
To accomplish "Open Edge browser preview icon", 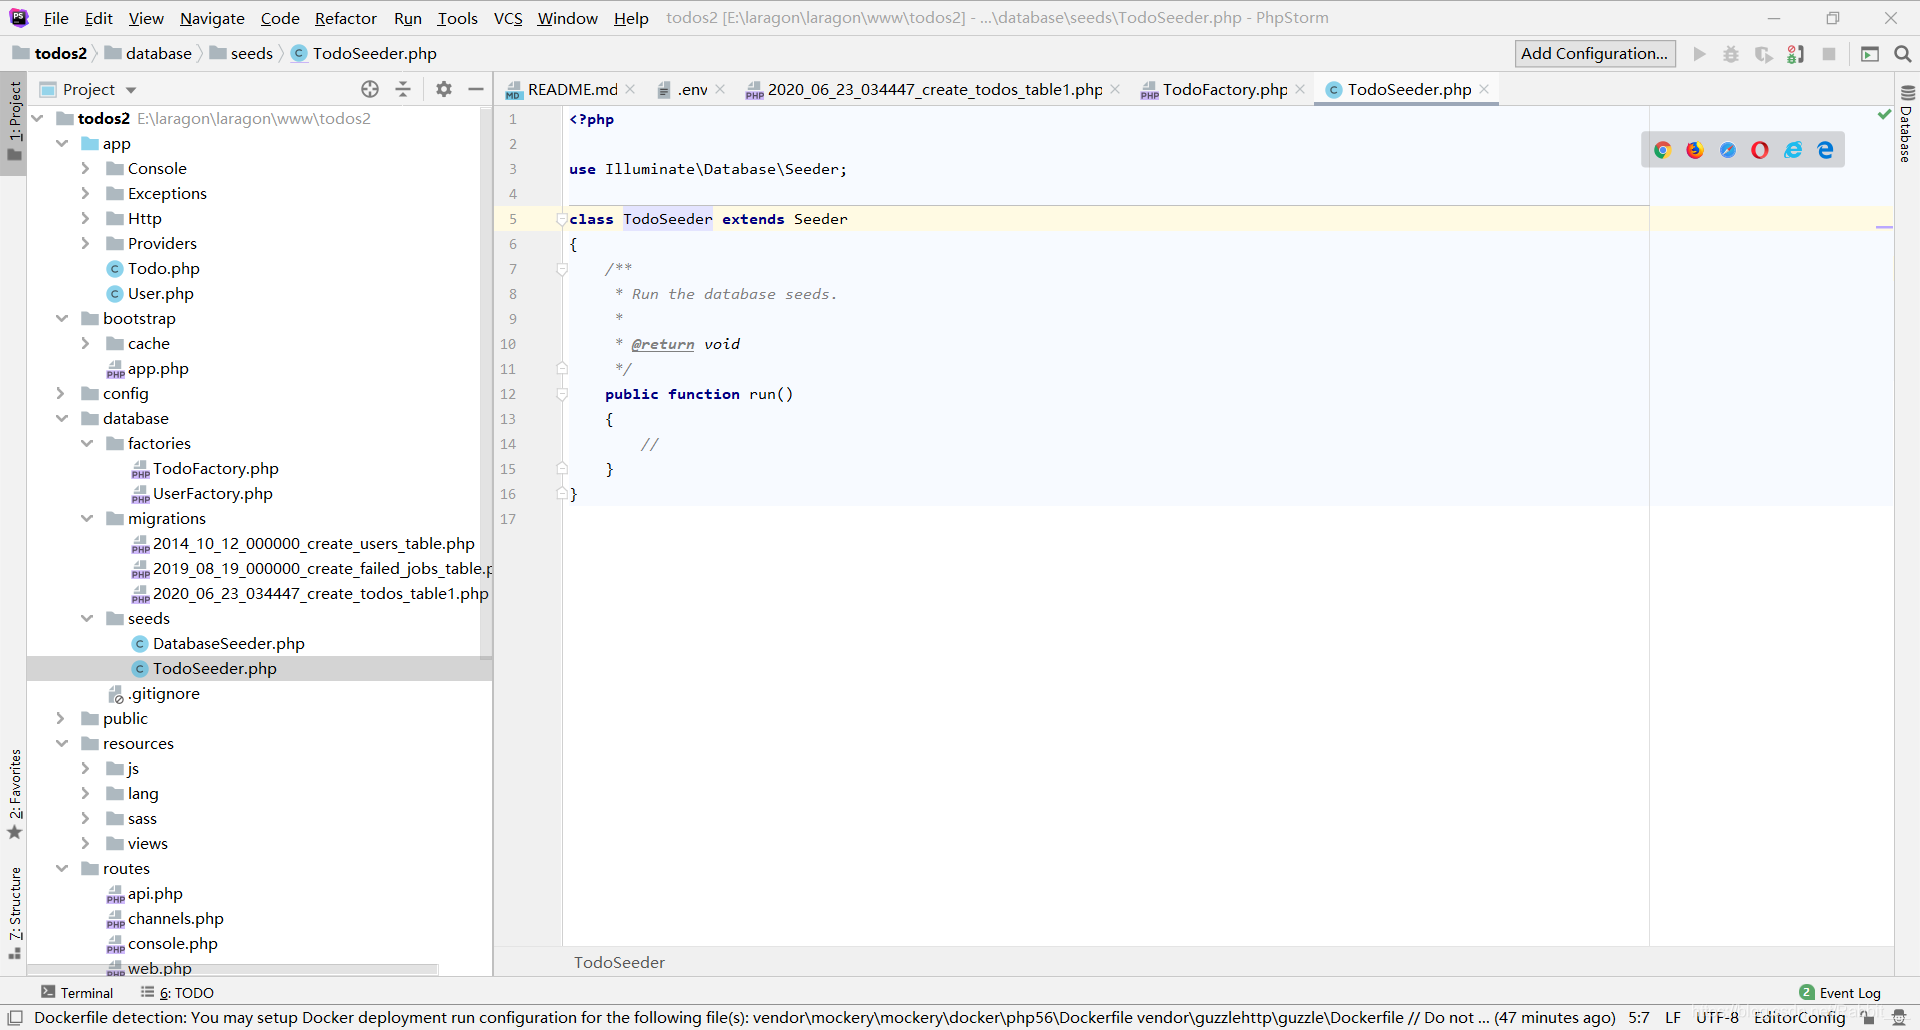I will pyautogui.click(x=1826, y=150).
